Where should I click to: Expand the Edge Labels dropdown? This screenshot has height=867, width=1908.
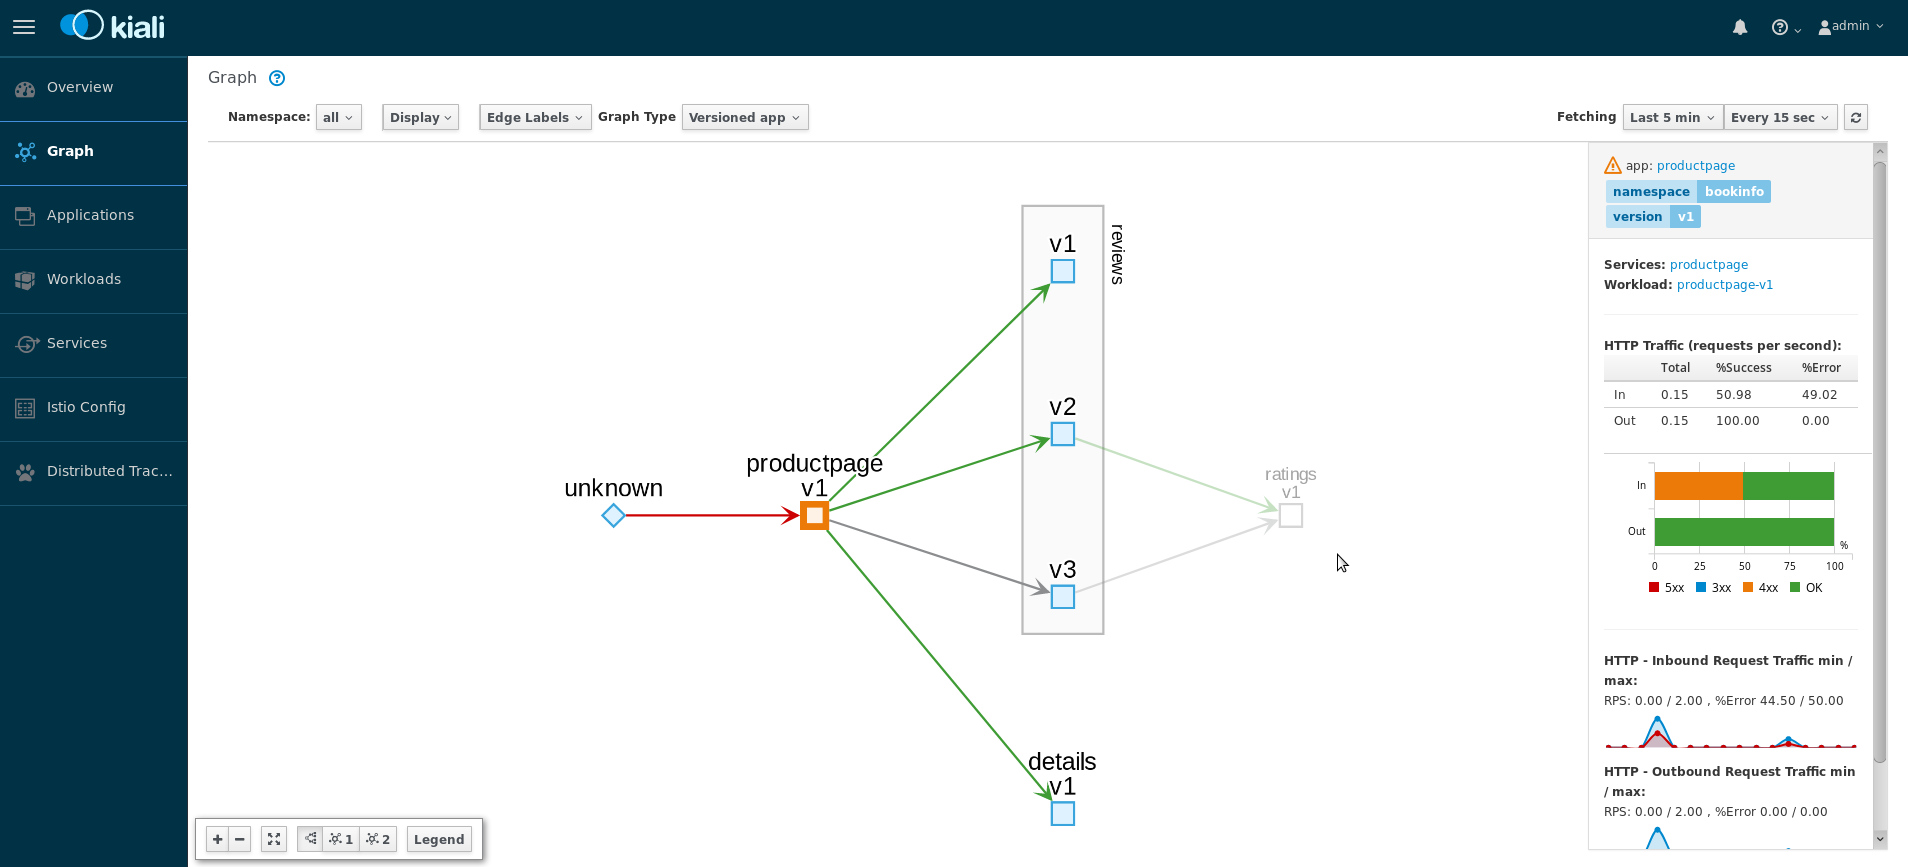tap(534, 118)
